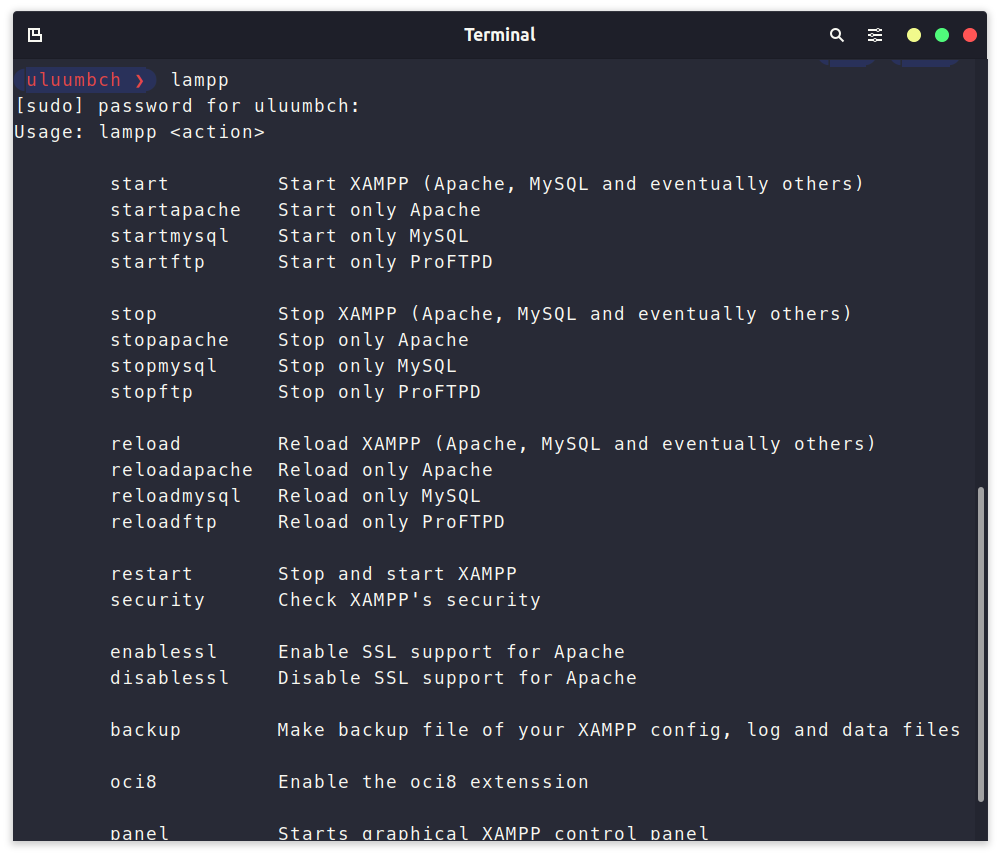
Task: Open new tab icon in Terminal header
Action: point(35,35)
